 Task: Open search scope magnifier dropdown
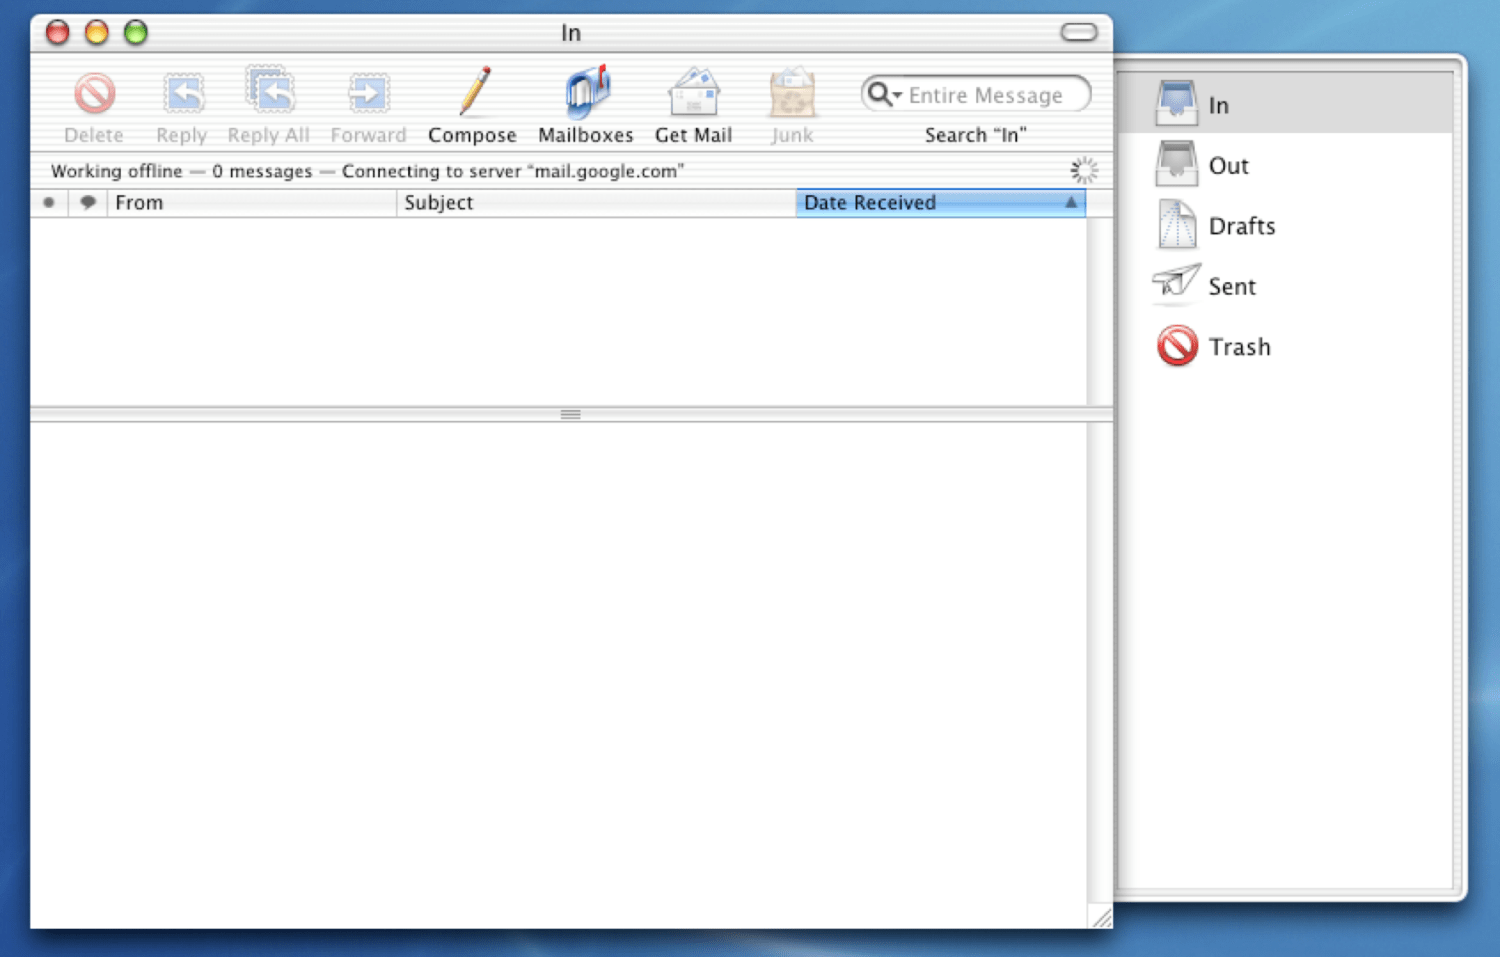point(884,95)
